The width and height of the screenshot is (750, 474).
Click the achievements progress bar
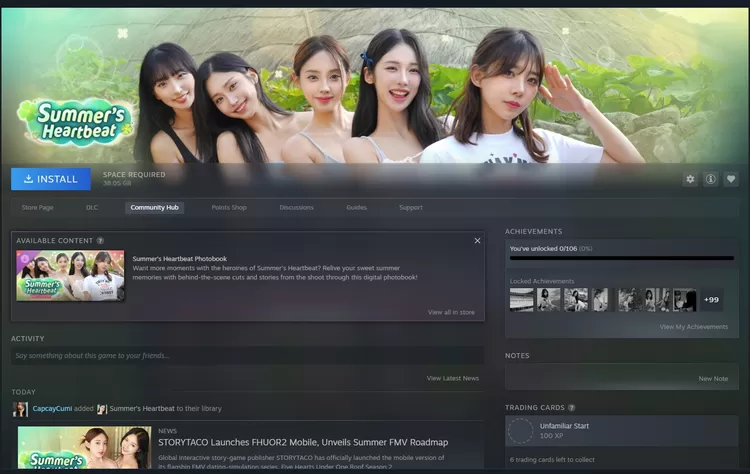coord(622,258)
